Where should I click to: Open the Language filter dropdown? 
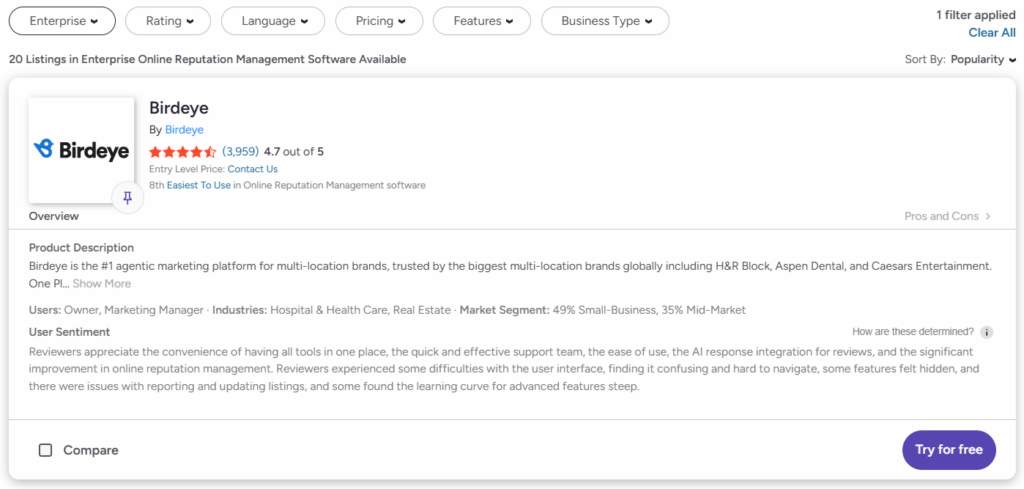(x=273, y=21)
